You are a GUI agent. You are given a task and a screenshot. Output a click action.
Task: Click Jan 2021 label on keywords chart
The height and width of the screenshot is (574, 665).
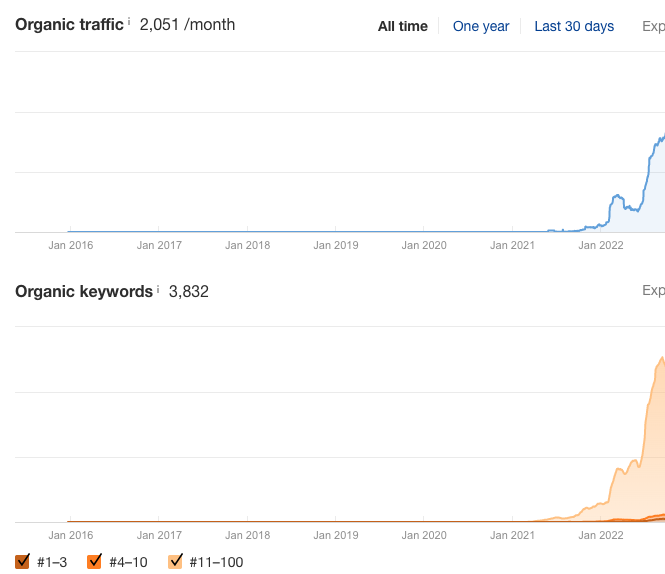click(512, 535)
